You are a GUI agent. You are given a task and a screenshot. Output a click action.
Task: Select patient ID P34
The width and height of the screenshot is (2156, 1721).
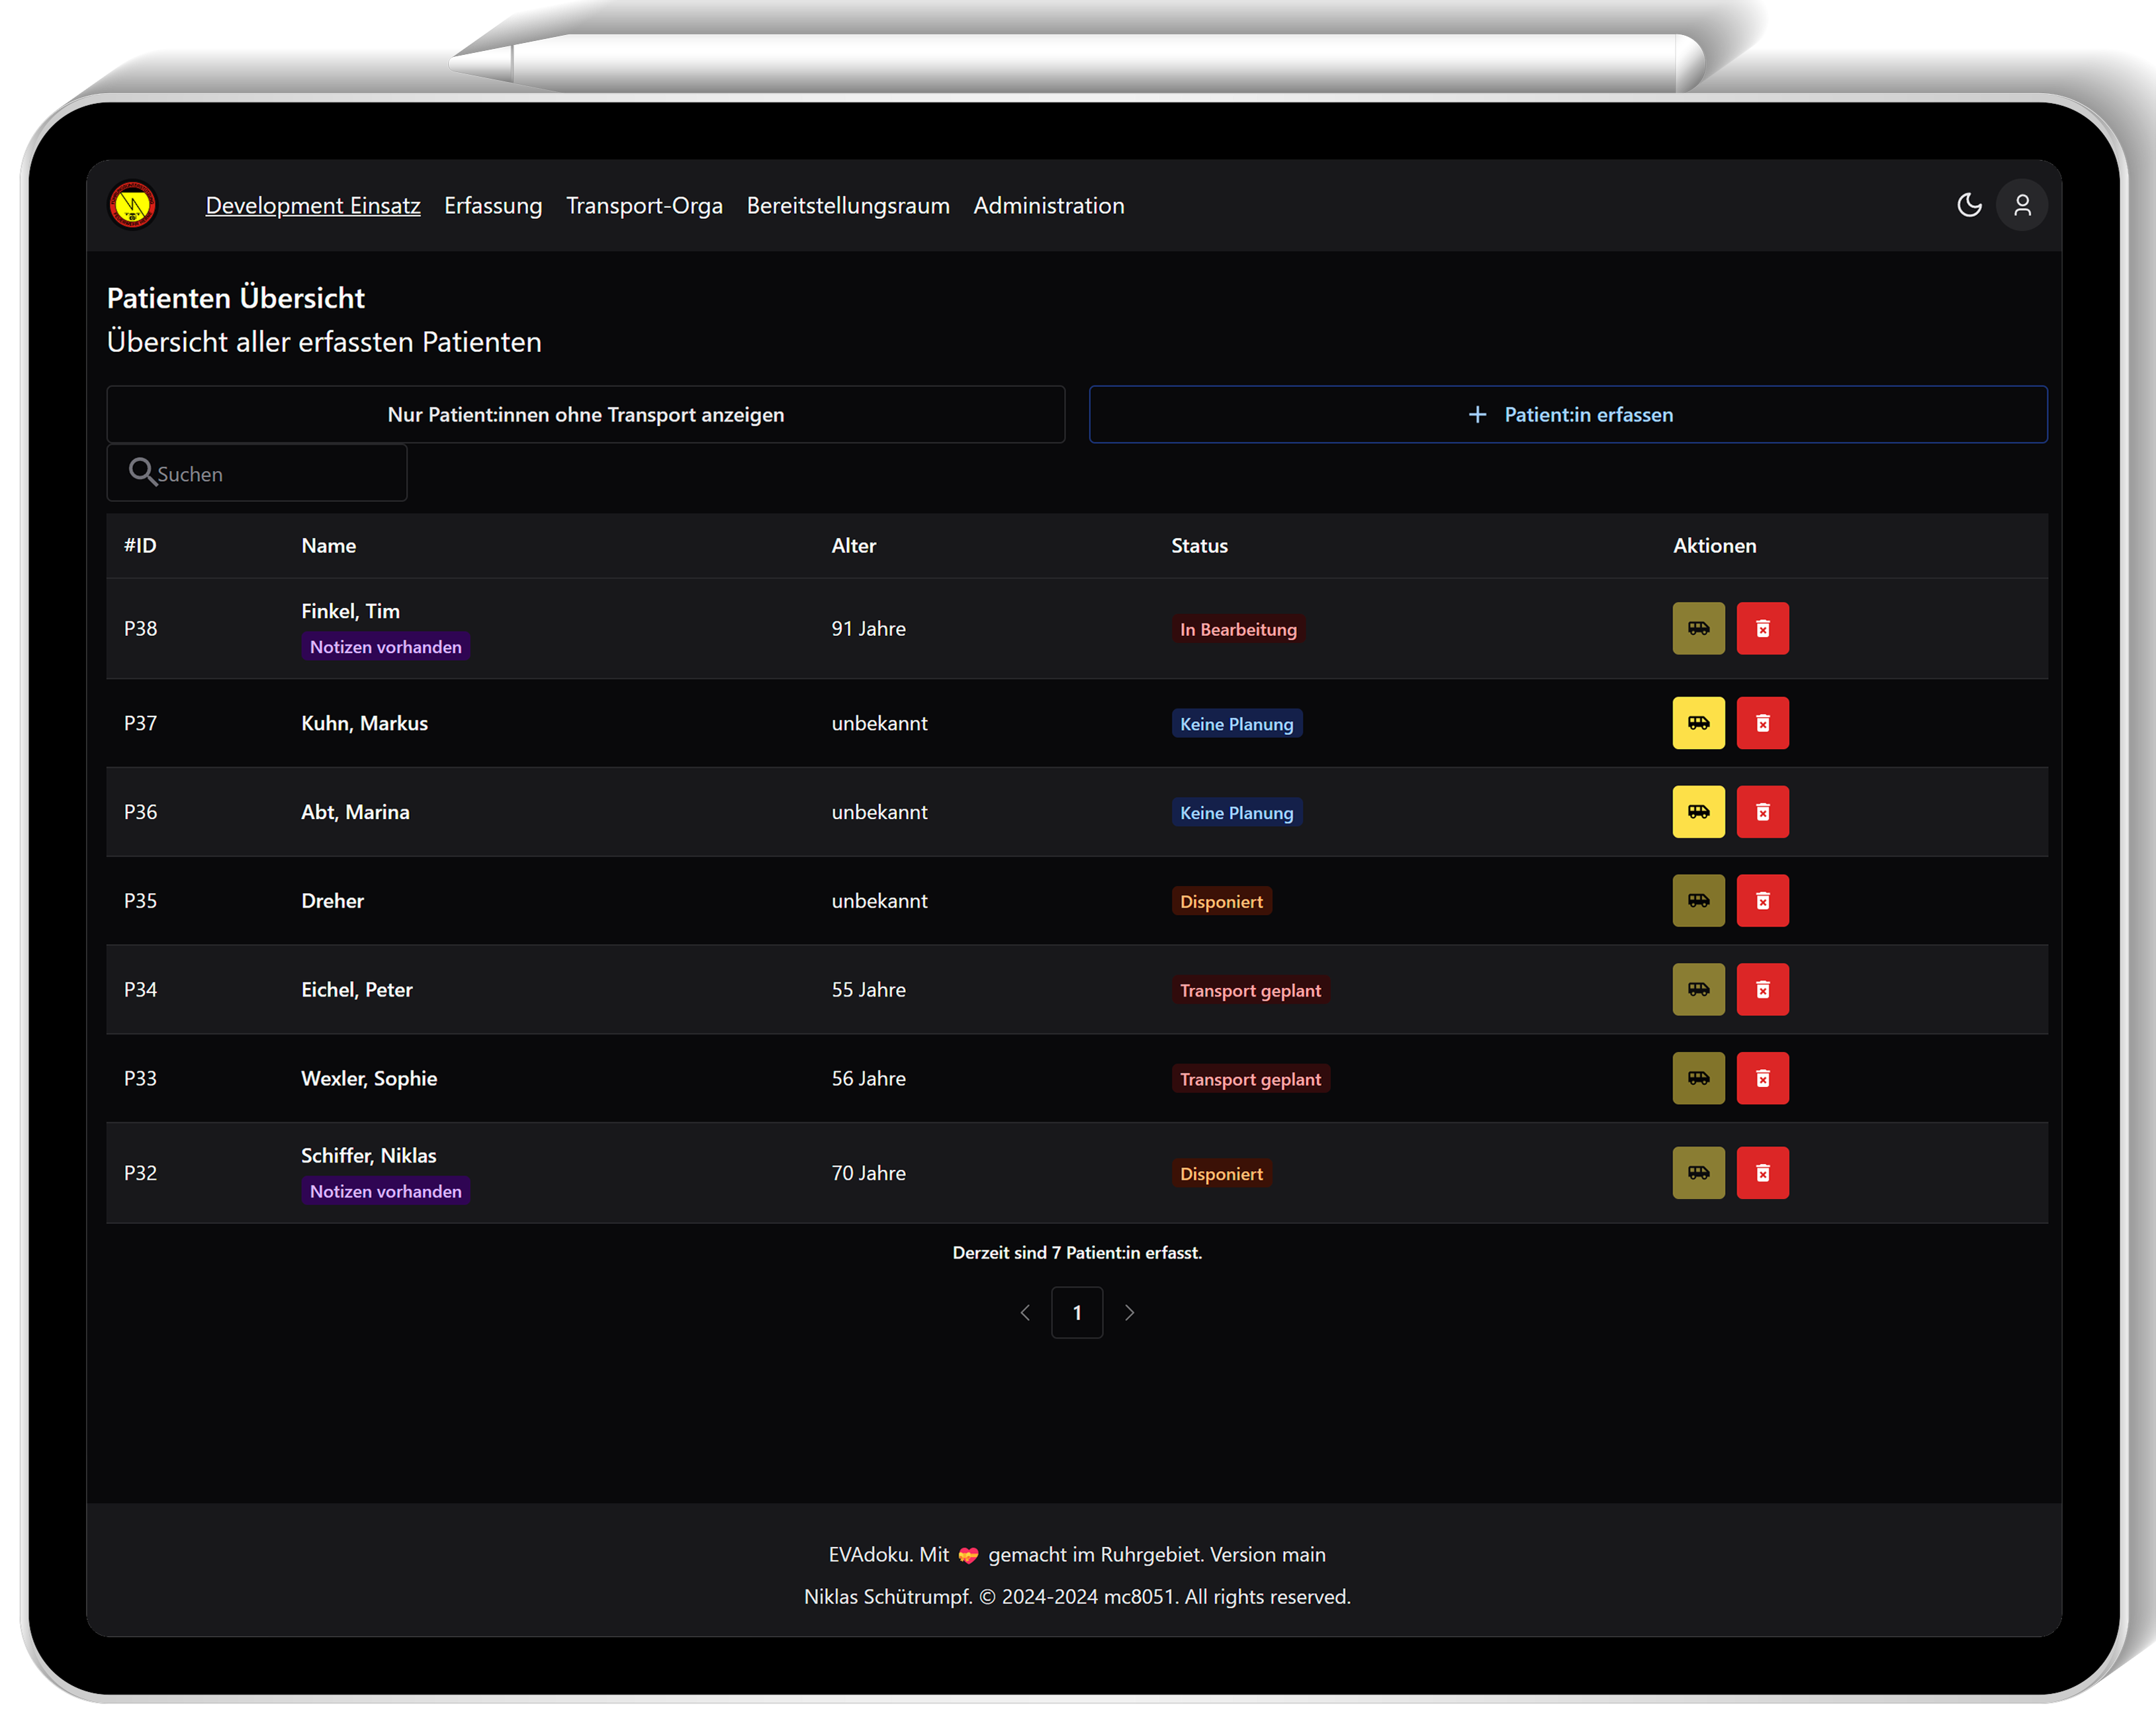[x=140, y=989]
